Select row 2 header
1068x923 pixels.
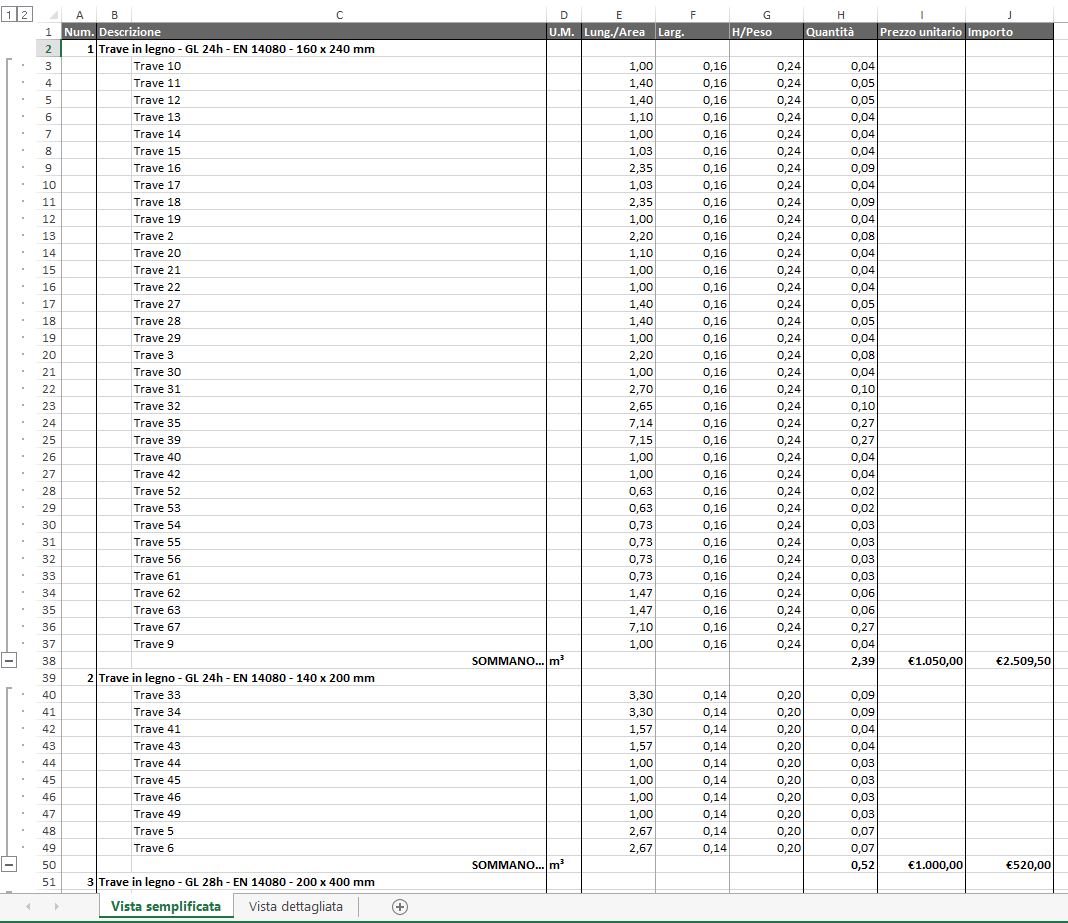click(48, 48)
